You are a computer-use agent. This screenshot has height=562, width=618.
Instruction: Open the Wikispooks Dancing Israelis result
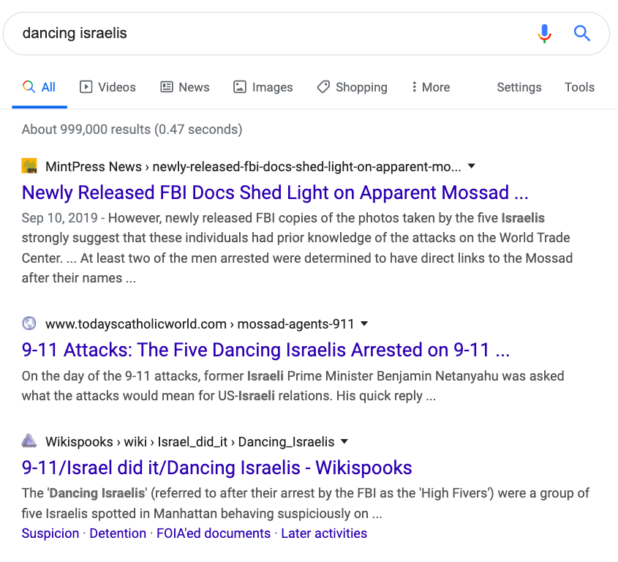(217, 467)
